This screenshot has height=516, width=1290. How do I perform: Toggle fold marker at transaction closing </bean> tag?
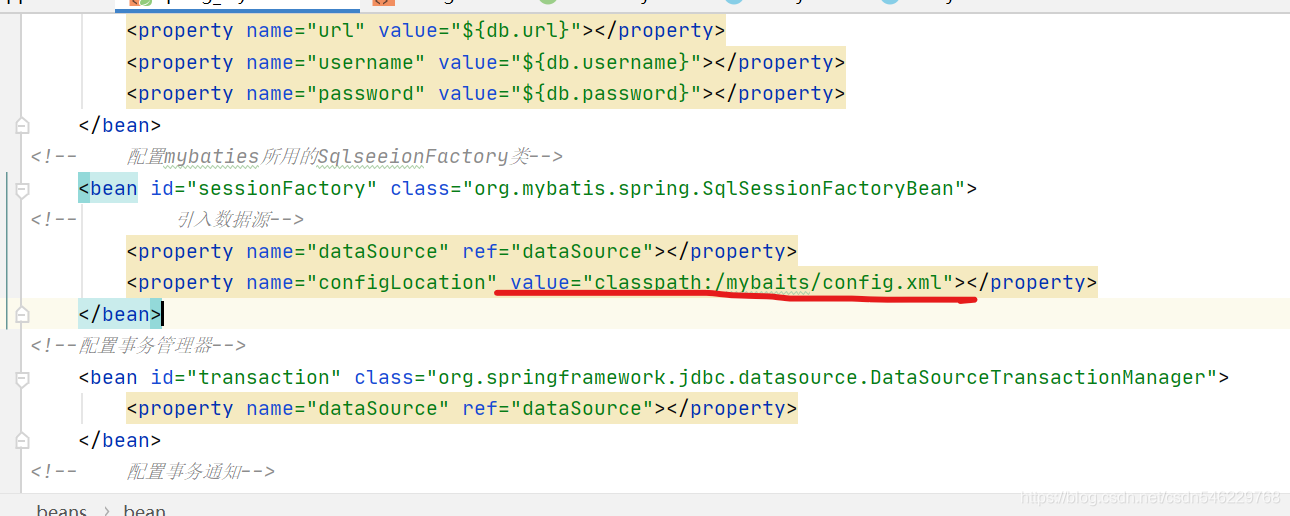tap(22, 440)
